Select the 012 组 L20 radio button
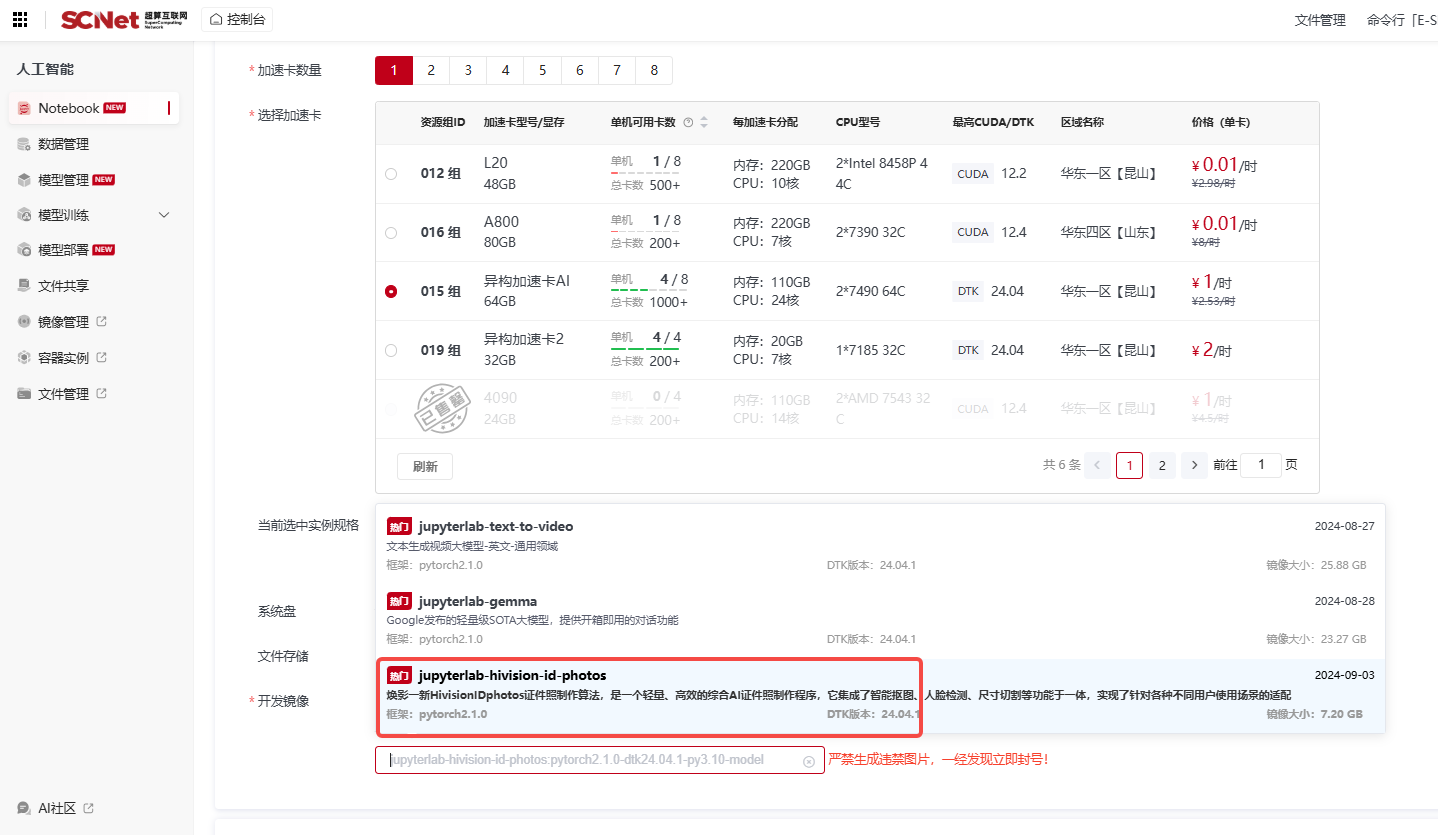This screenshot has width=1438, height=835. pyautogui.click(x=391, y=174)
